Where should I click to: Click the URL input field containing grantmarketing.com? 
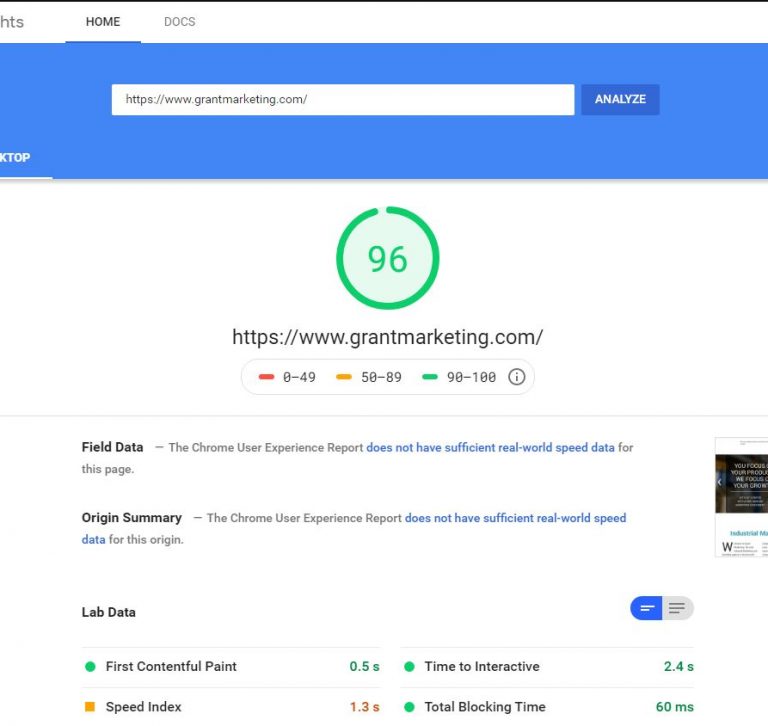point(342,99)
